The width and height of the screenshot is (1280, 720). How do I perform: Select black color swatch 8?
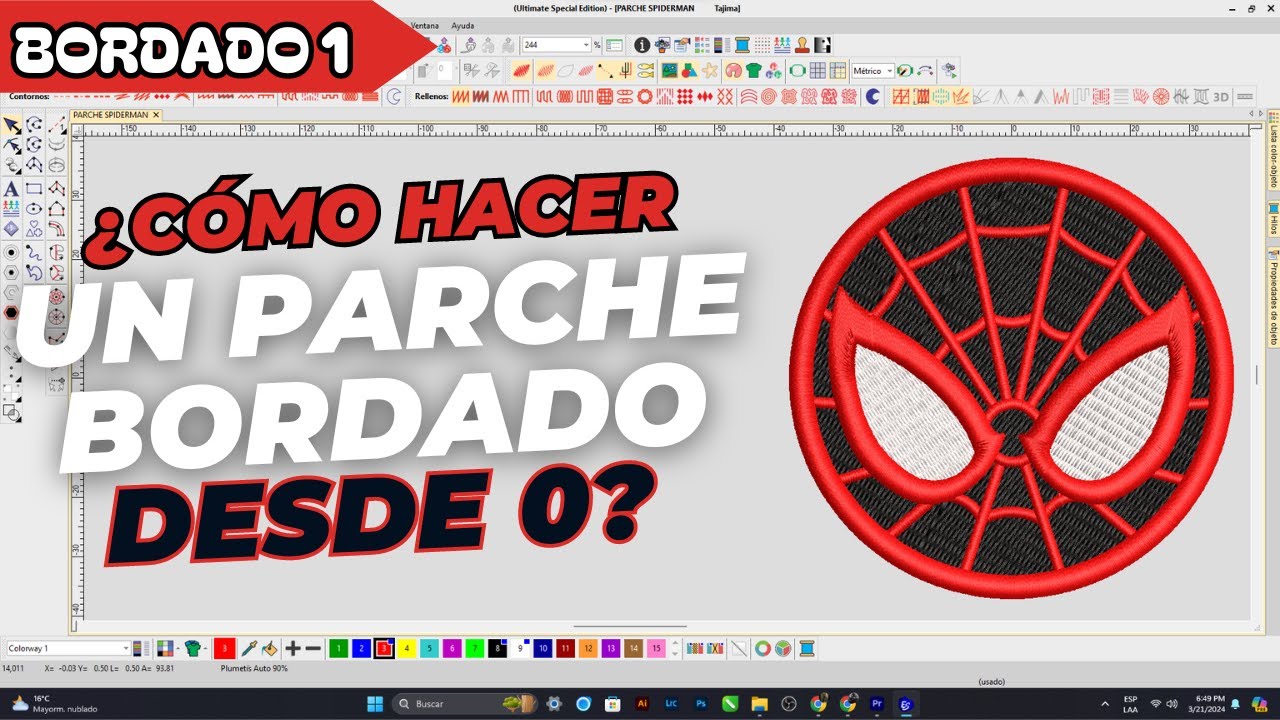(497, 649)
